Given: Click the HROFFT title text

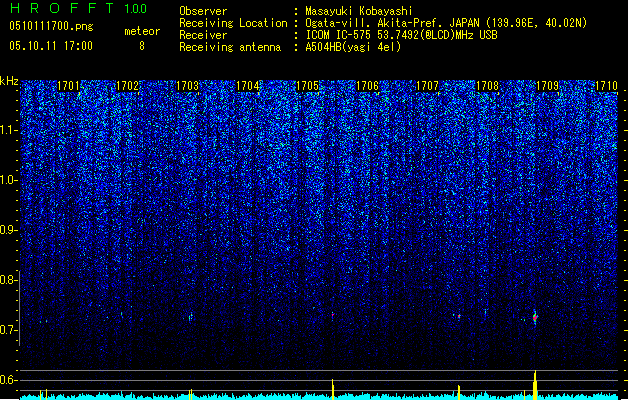Looking at the screenshot, I should tap(62, 8).
